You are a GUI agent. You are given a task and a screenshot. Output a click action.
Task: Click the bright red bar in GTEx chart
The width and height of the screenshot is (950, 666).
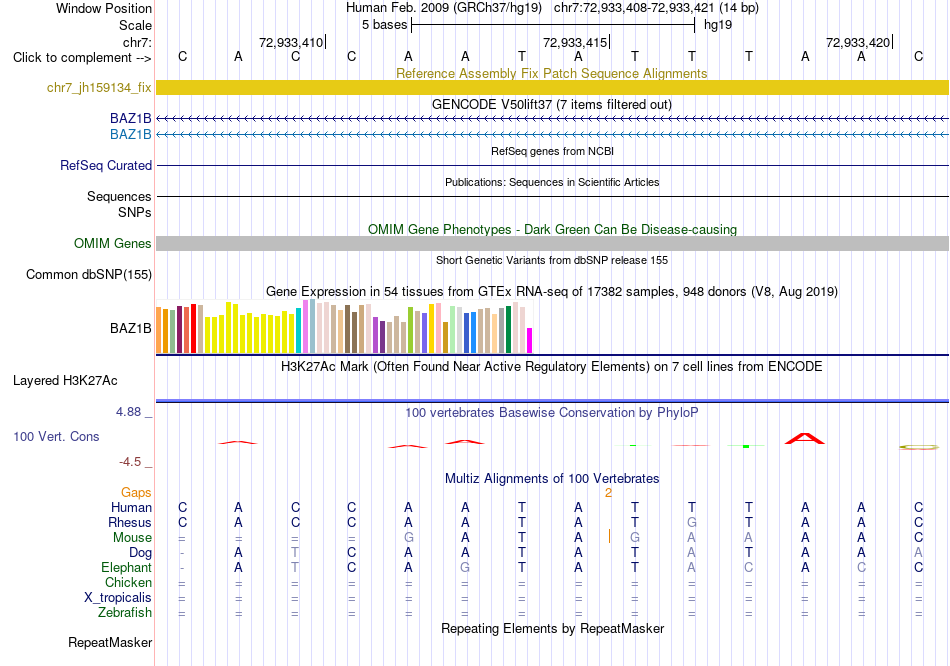(x=193, y=328)
